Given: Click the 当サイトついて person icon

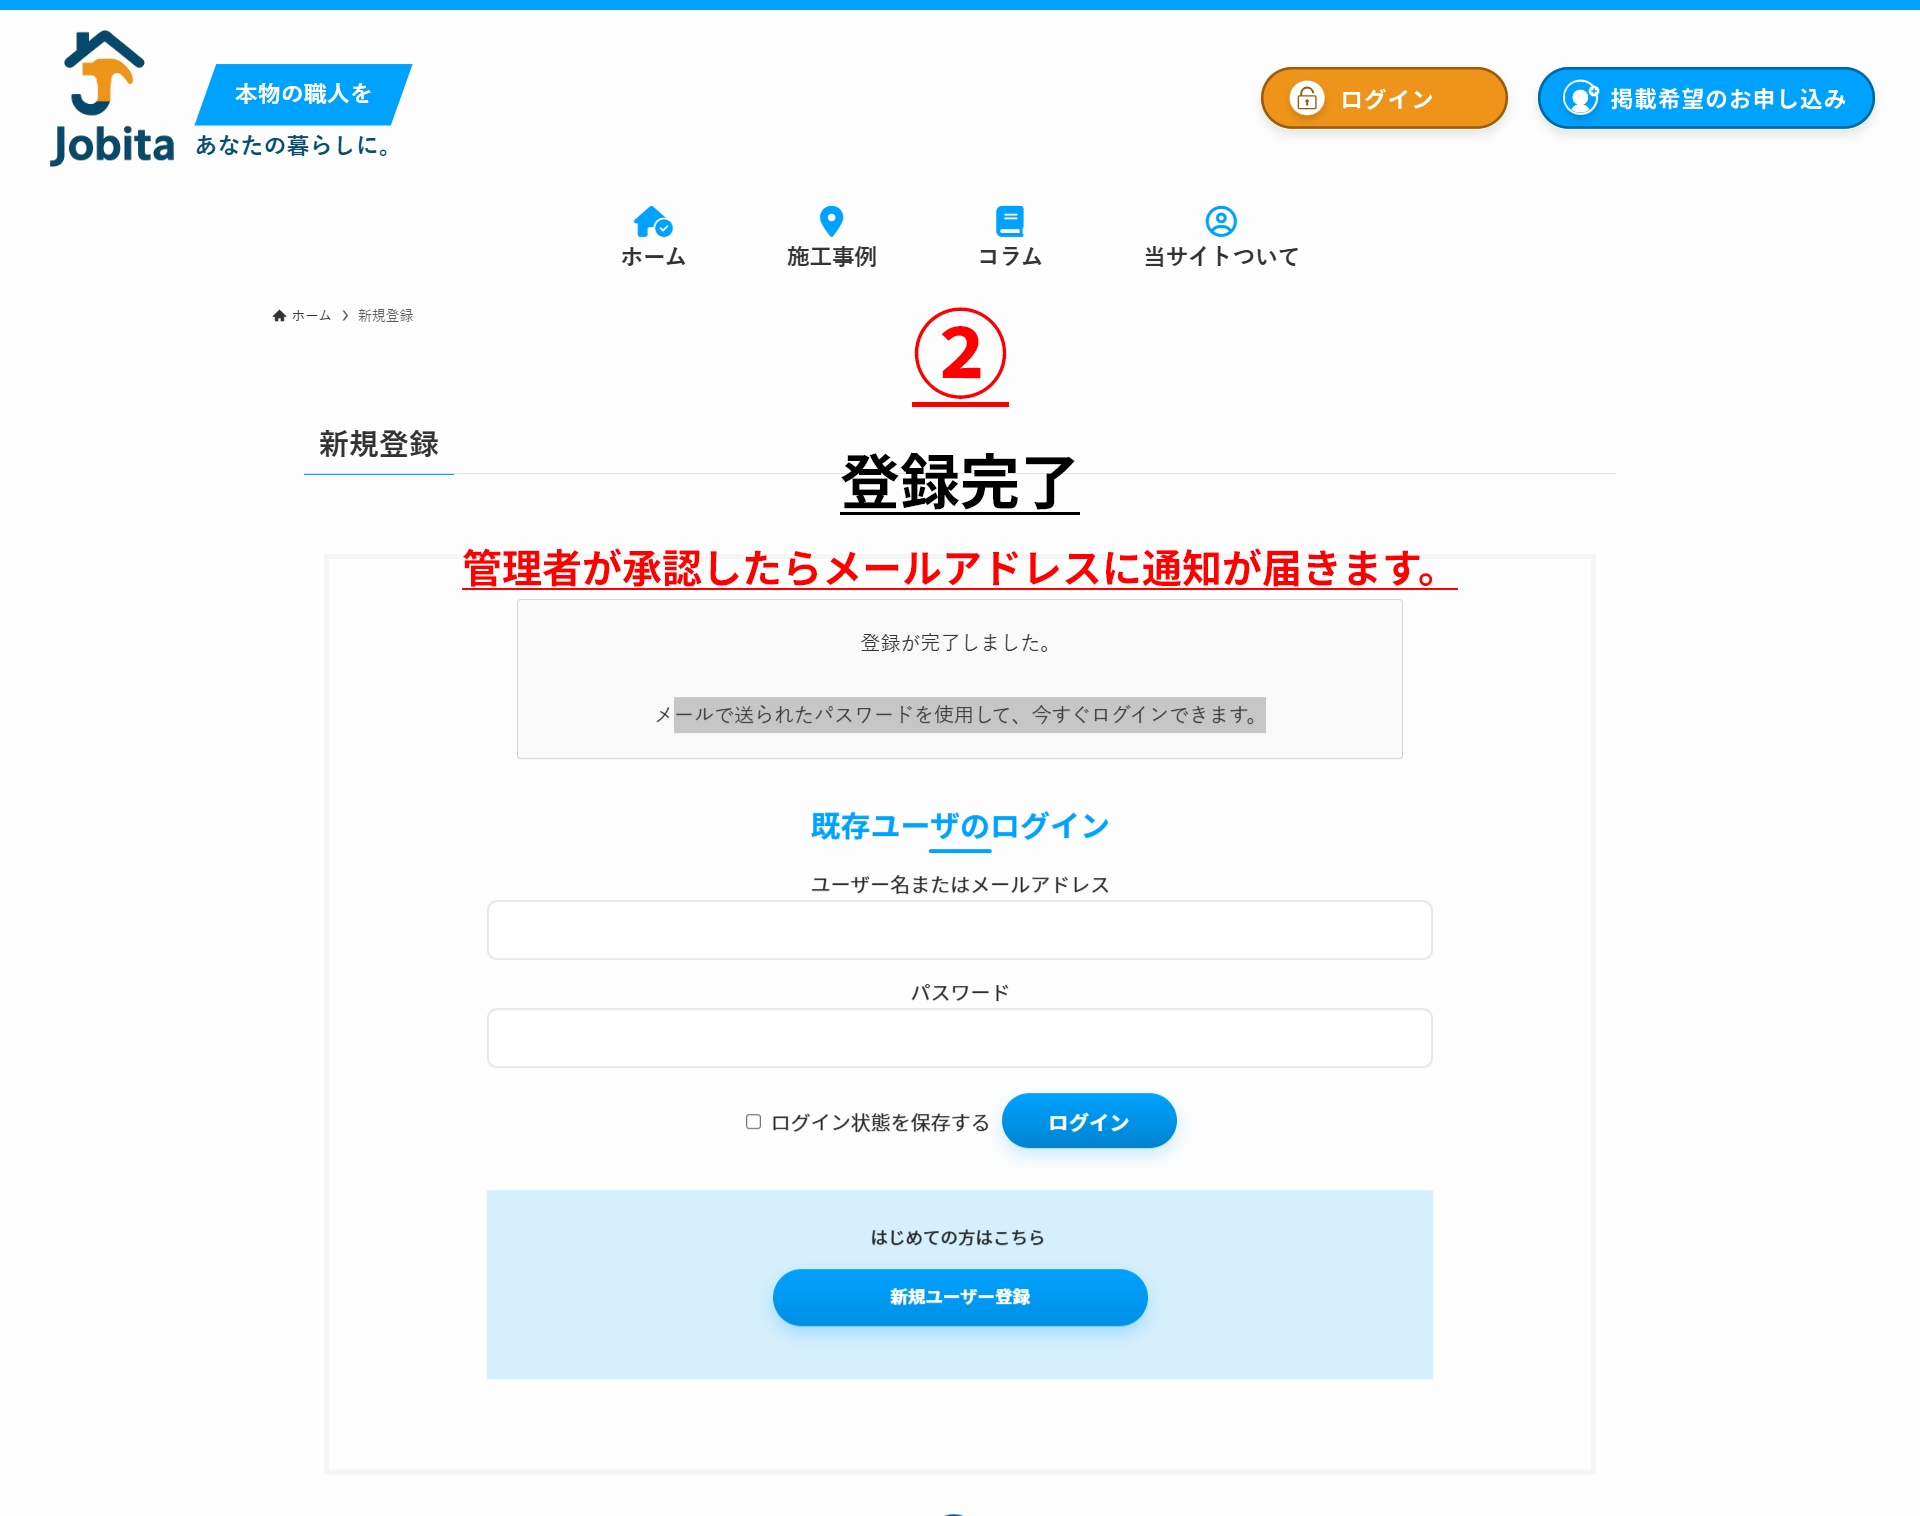Looking at the screenshot, I should (x=1221, y=221).
